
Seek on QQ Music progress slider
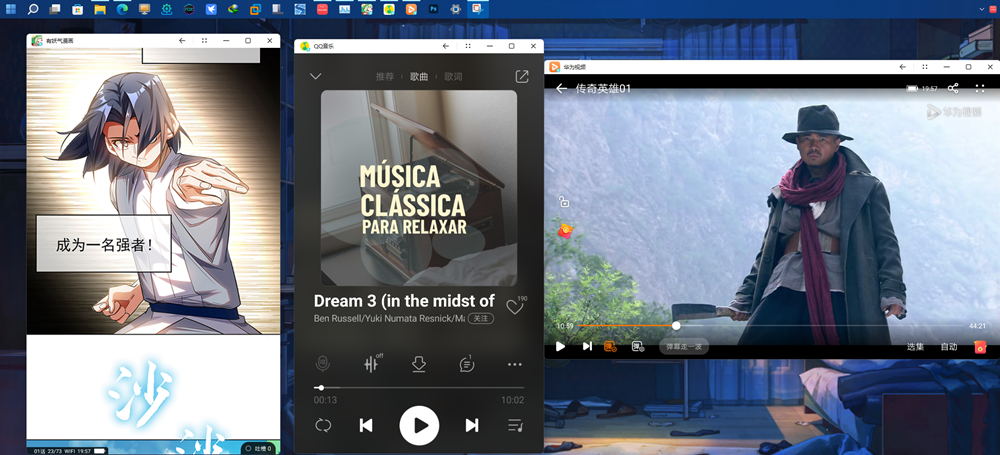[x=419, y=387]
